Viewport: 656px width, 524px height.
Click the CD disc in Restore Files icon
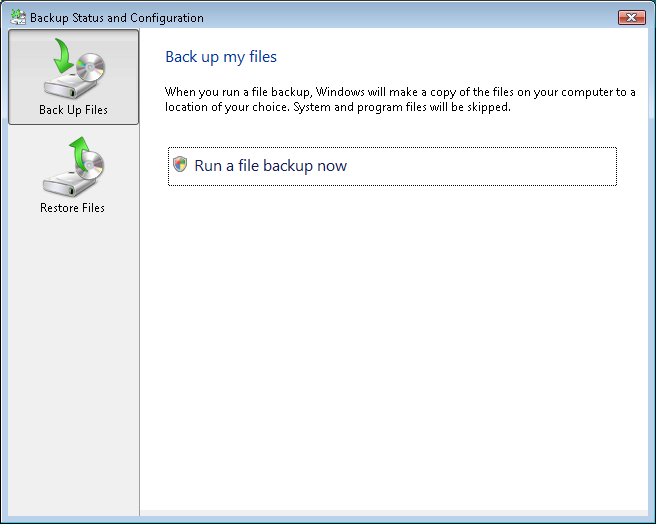tap(92, 165)
